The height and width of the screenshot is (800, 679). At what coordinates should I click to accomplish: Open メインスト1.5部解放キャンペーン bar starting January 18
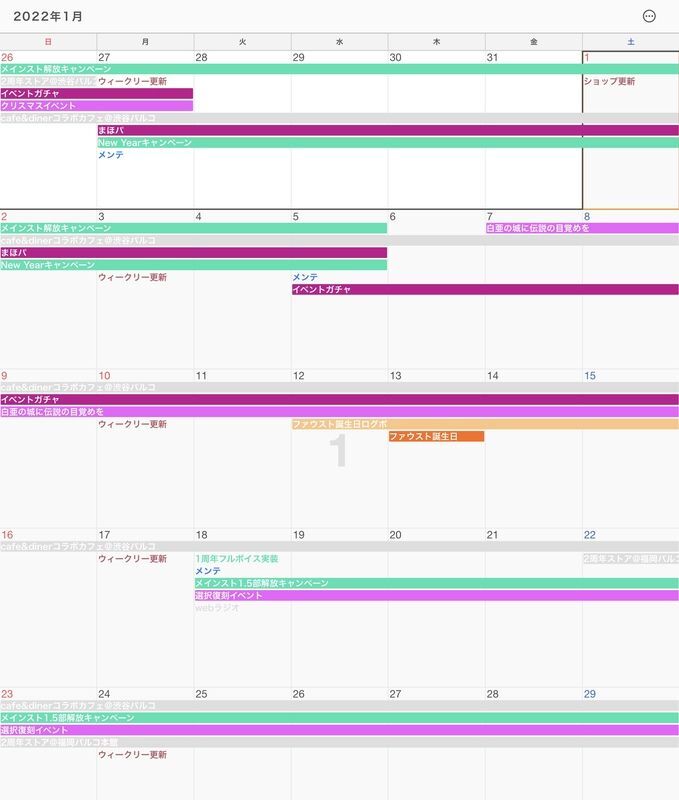pyautogui.click(x=436, y=583)
